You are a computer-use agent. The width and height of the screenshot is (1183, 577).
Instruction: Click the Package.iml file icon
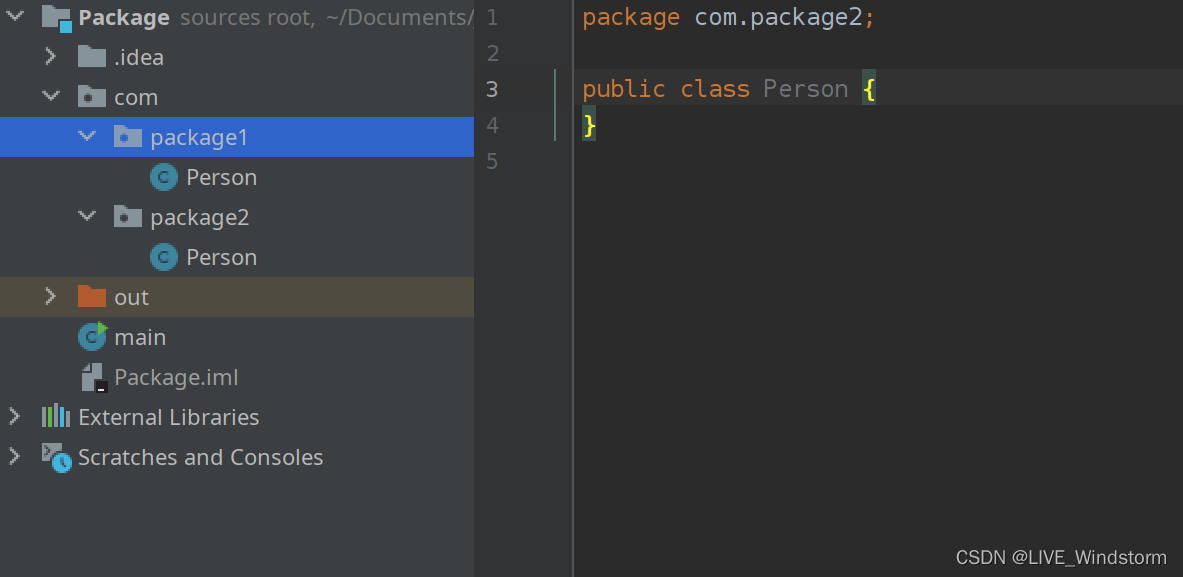click(93, 377)
